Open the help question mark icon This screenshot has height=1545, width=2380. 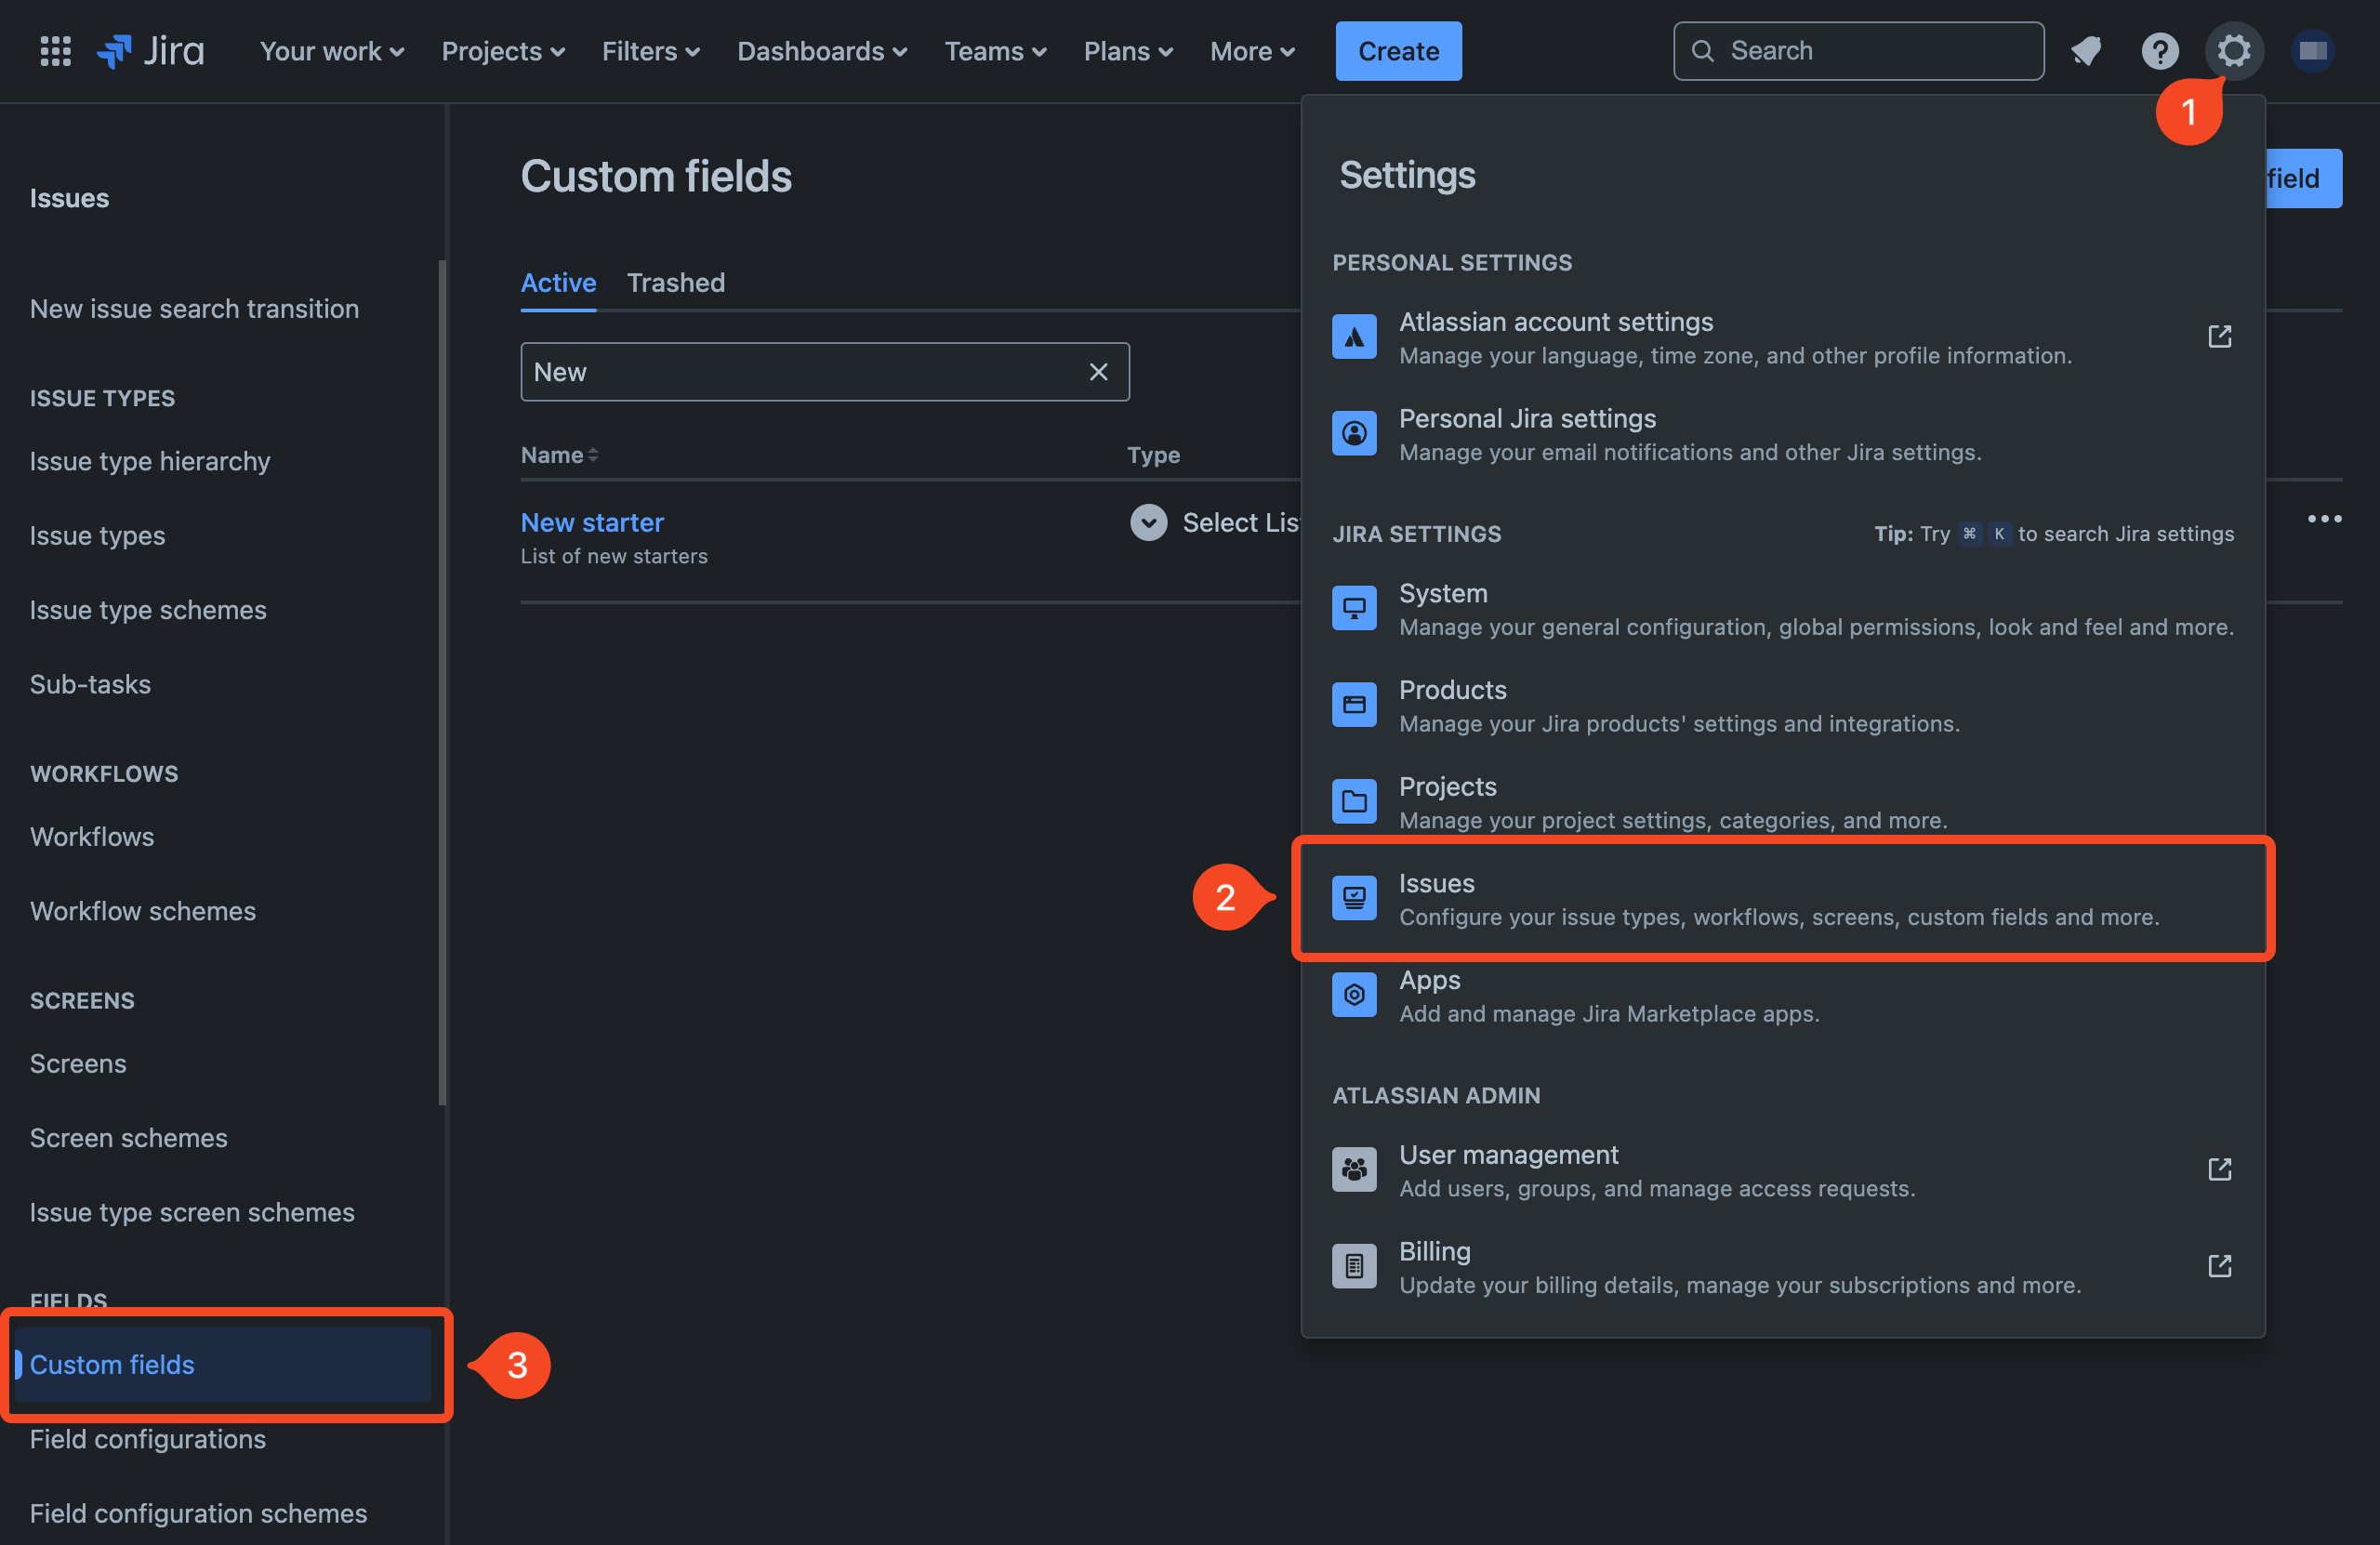[2160, 51]
